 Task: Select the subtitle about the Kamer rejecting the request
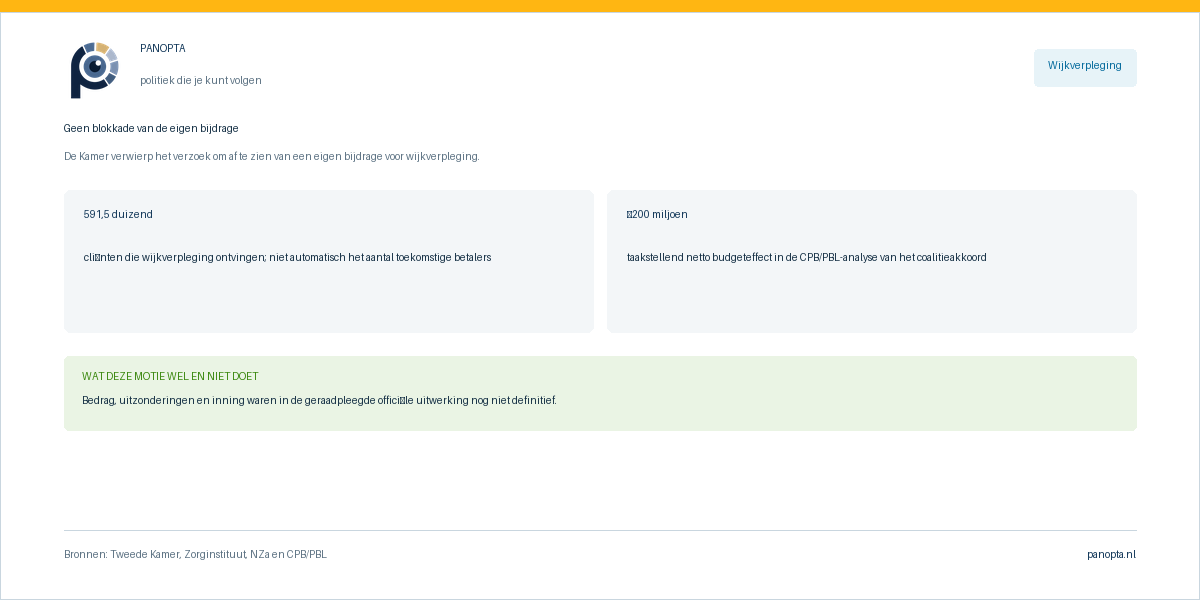click(x=272, y=157)
